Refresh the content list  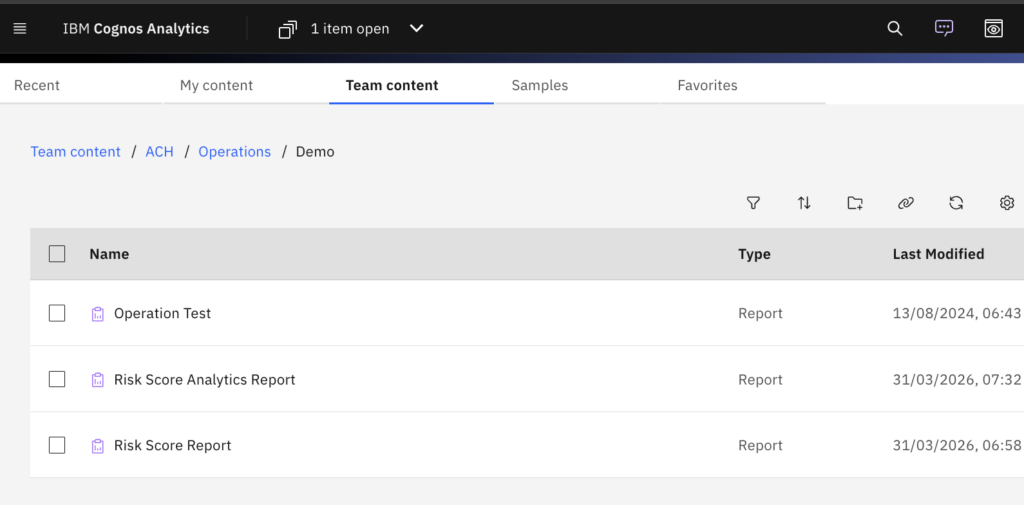pos(956,203)
